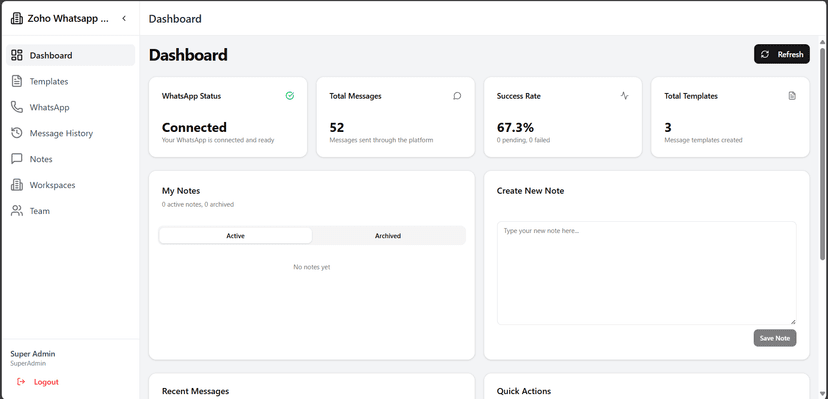
Task: Open the Workspaces label in sidebar
Action: coord(52,185)
